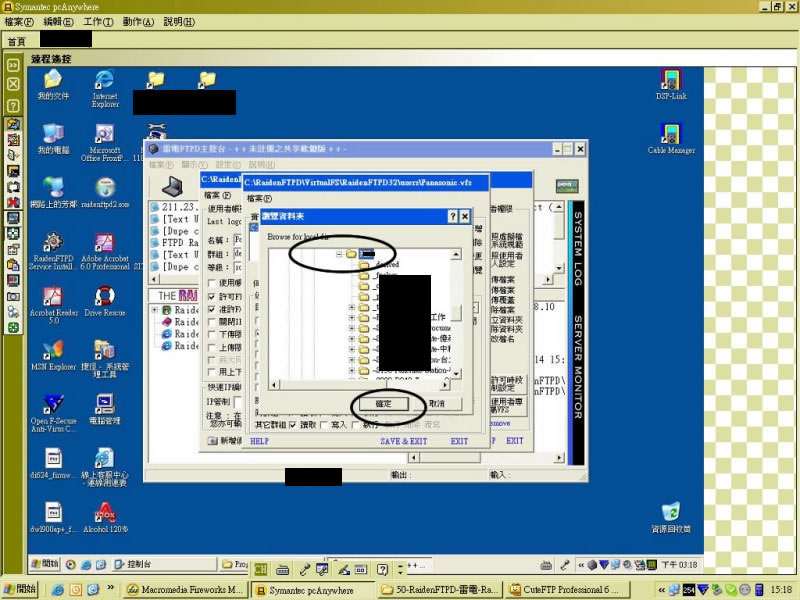Viewport: 800px width, 600px height.
Task: Toggle the 准許F checkbox
Action: pyautogui.click(x=212, y=309)
